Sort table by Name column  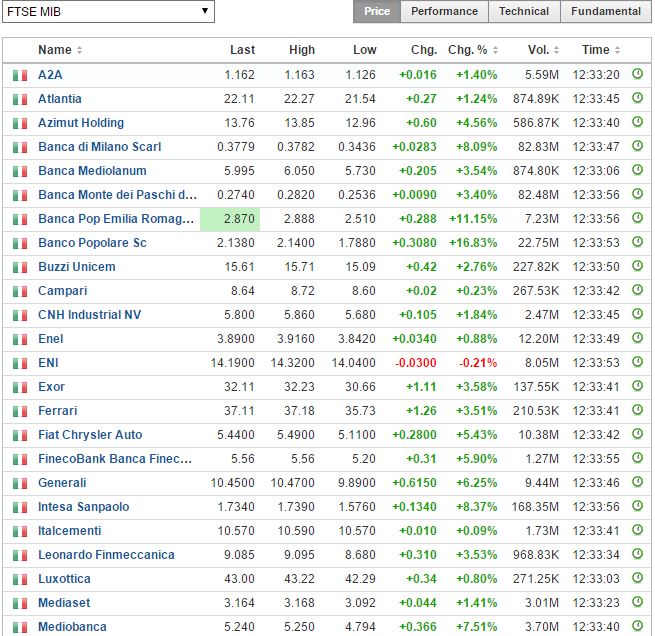click(x=60, y=50)
